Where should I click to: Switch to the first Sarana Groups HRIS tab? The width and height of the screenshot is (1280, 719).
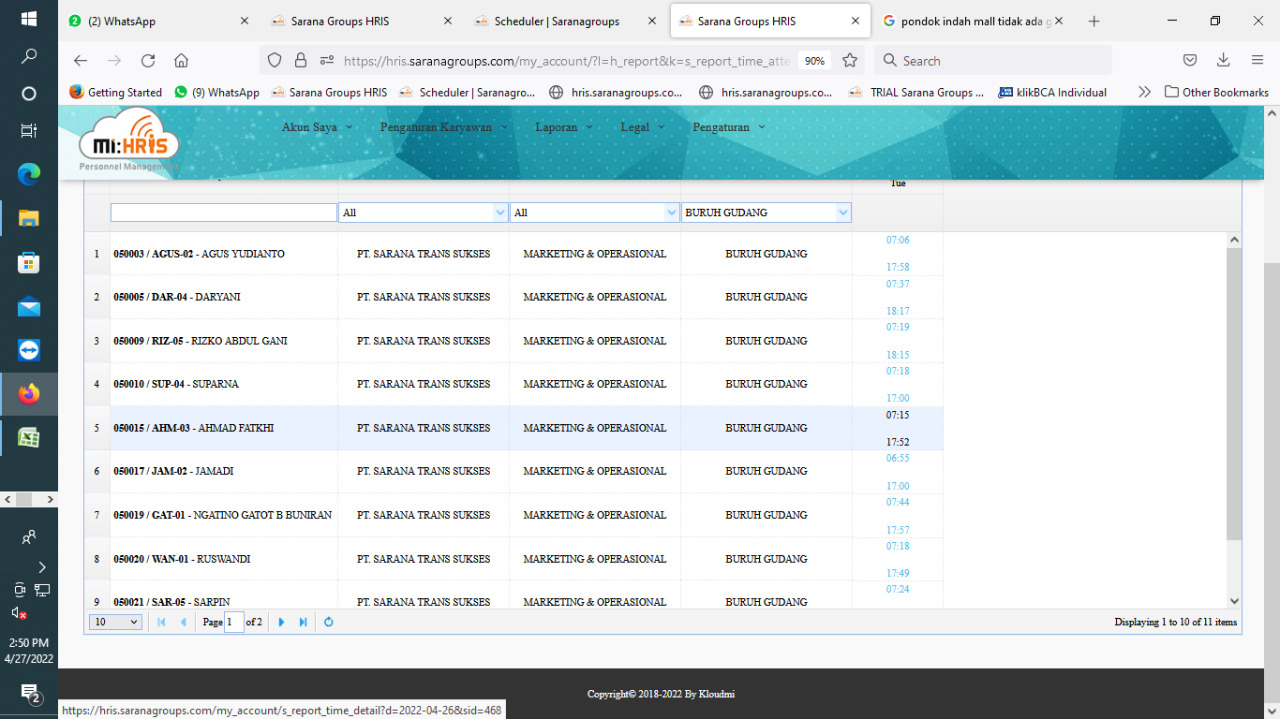click(x=361, y=21)
